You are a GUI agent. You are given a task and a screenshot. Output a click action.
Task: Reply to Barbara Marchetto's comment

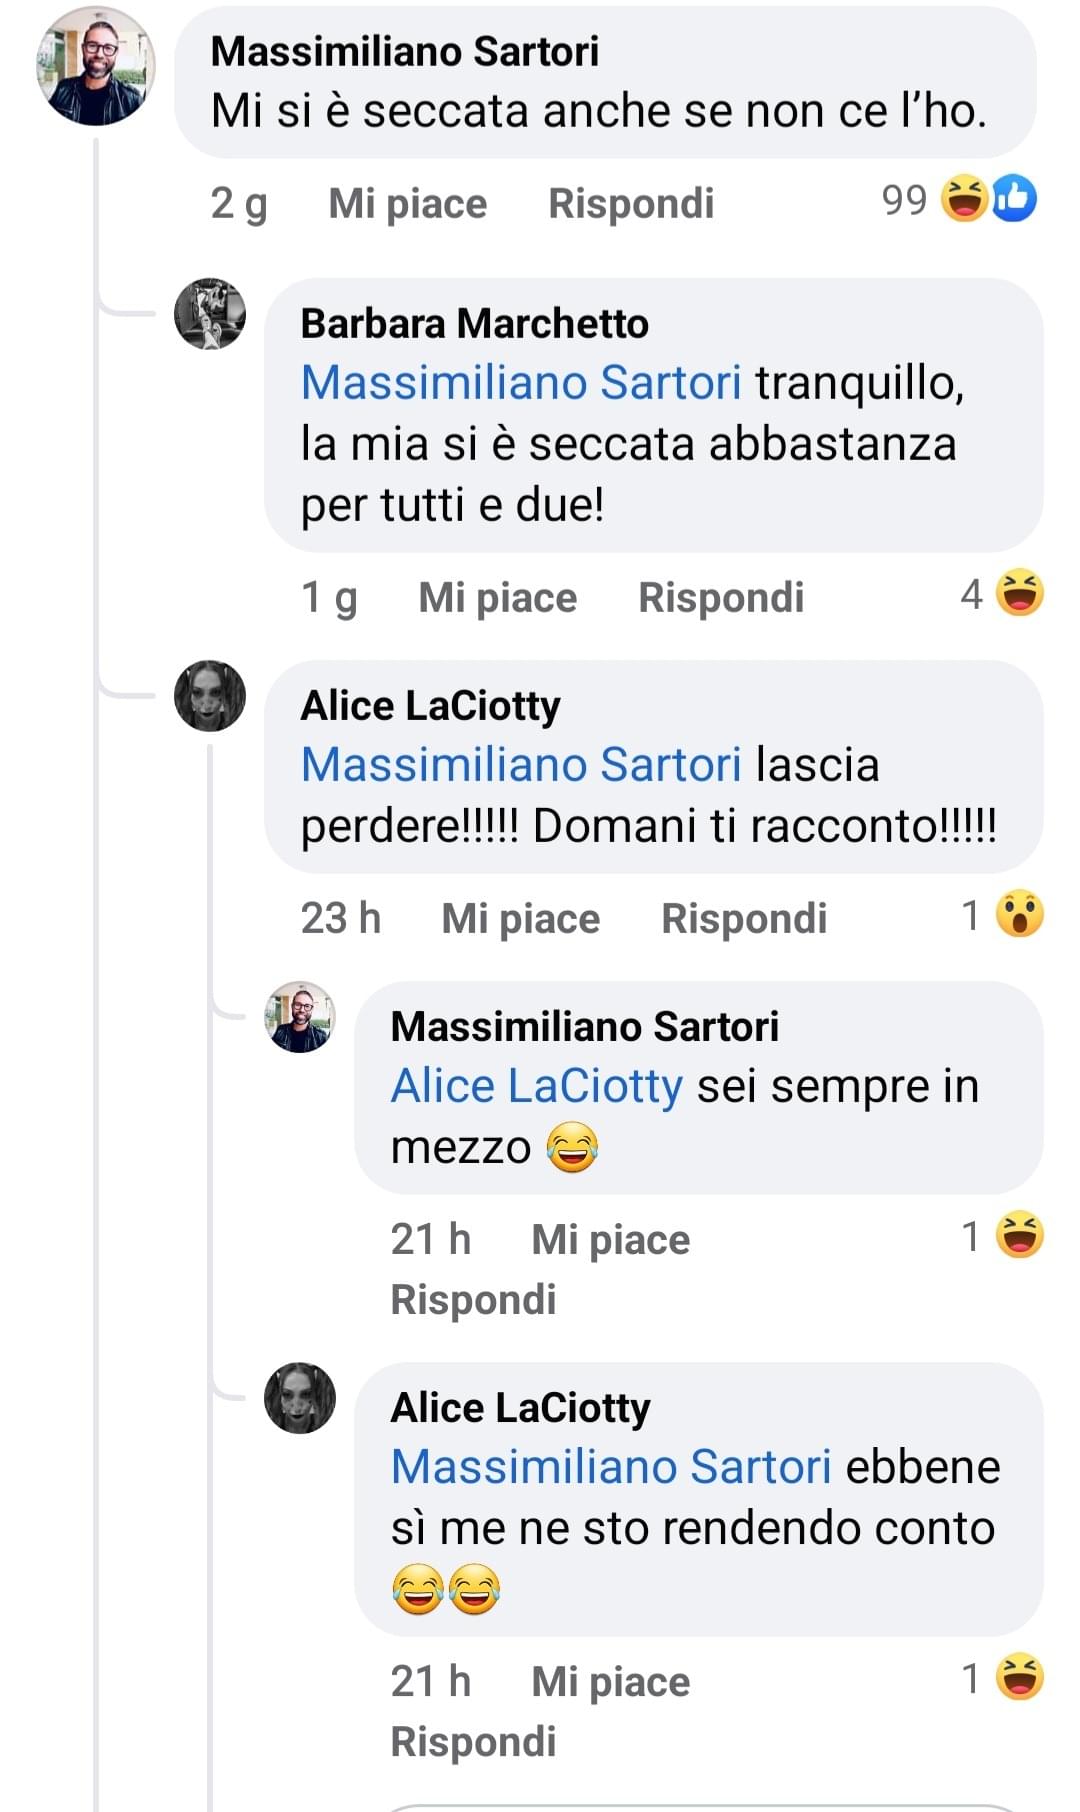(x=721, y=598)
